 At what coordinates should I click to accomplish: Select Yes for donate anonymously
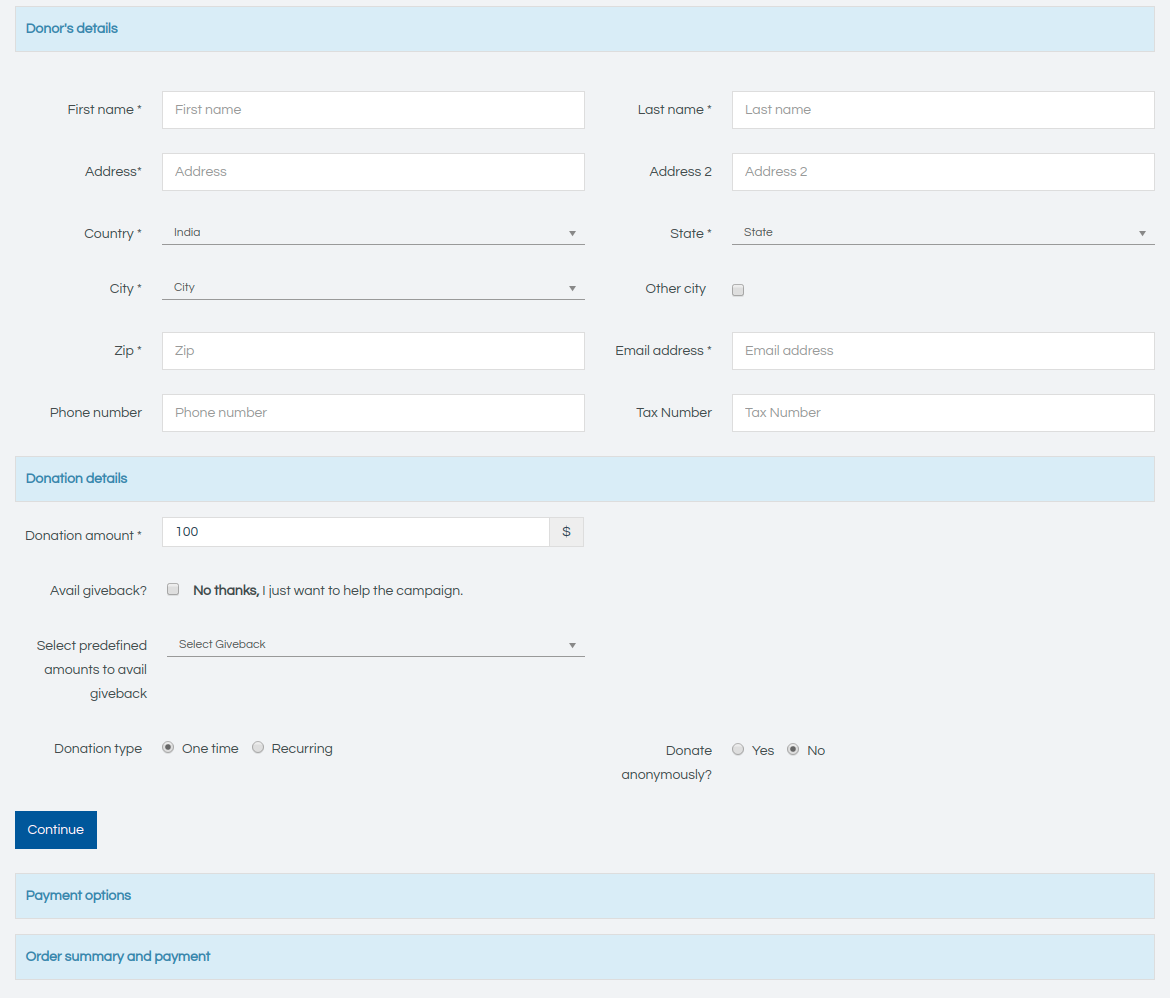coord(738,750)
